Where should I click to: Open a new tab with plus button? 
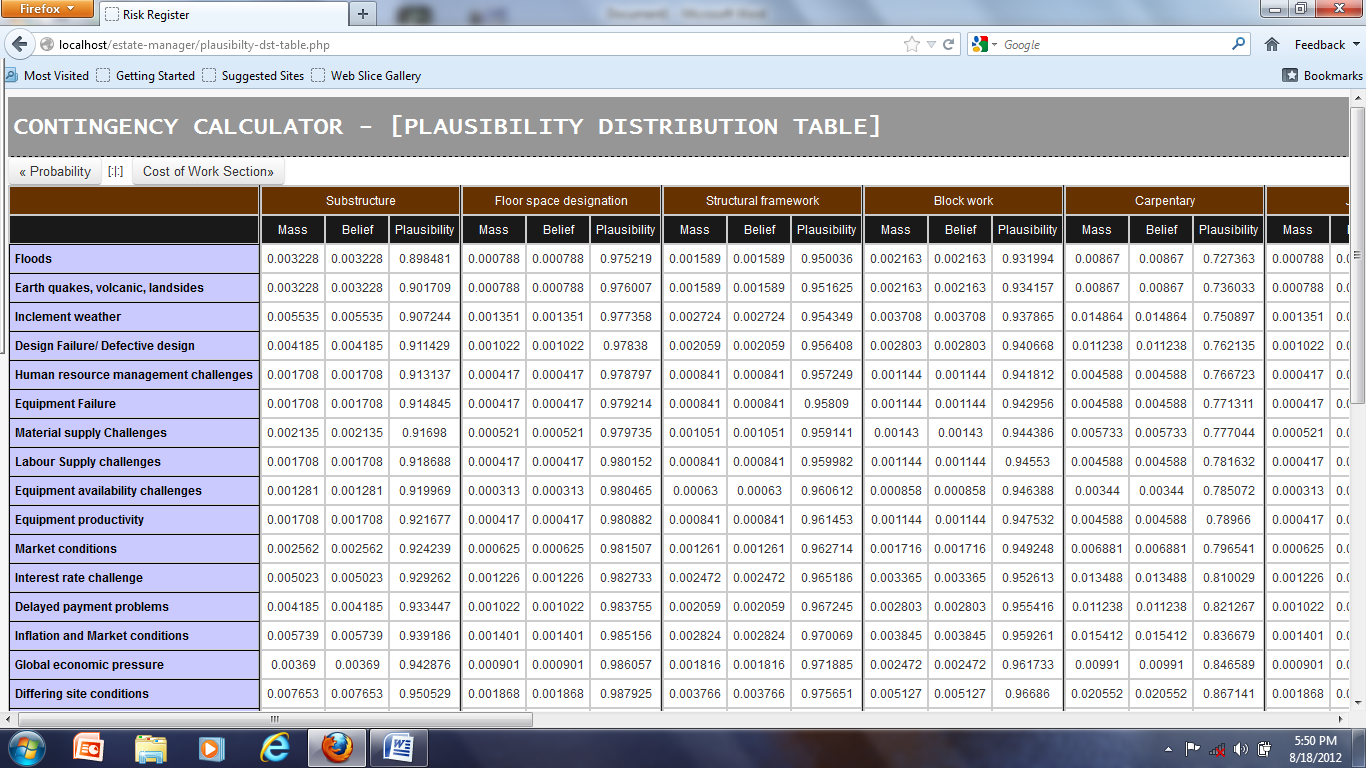tap(362, 14)
